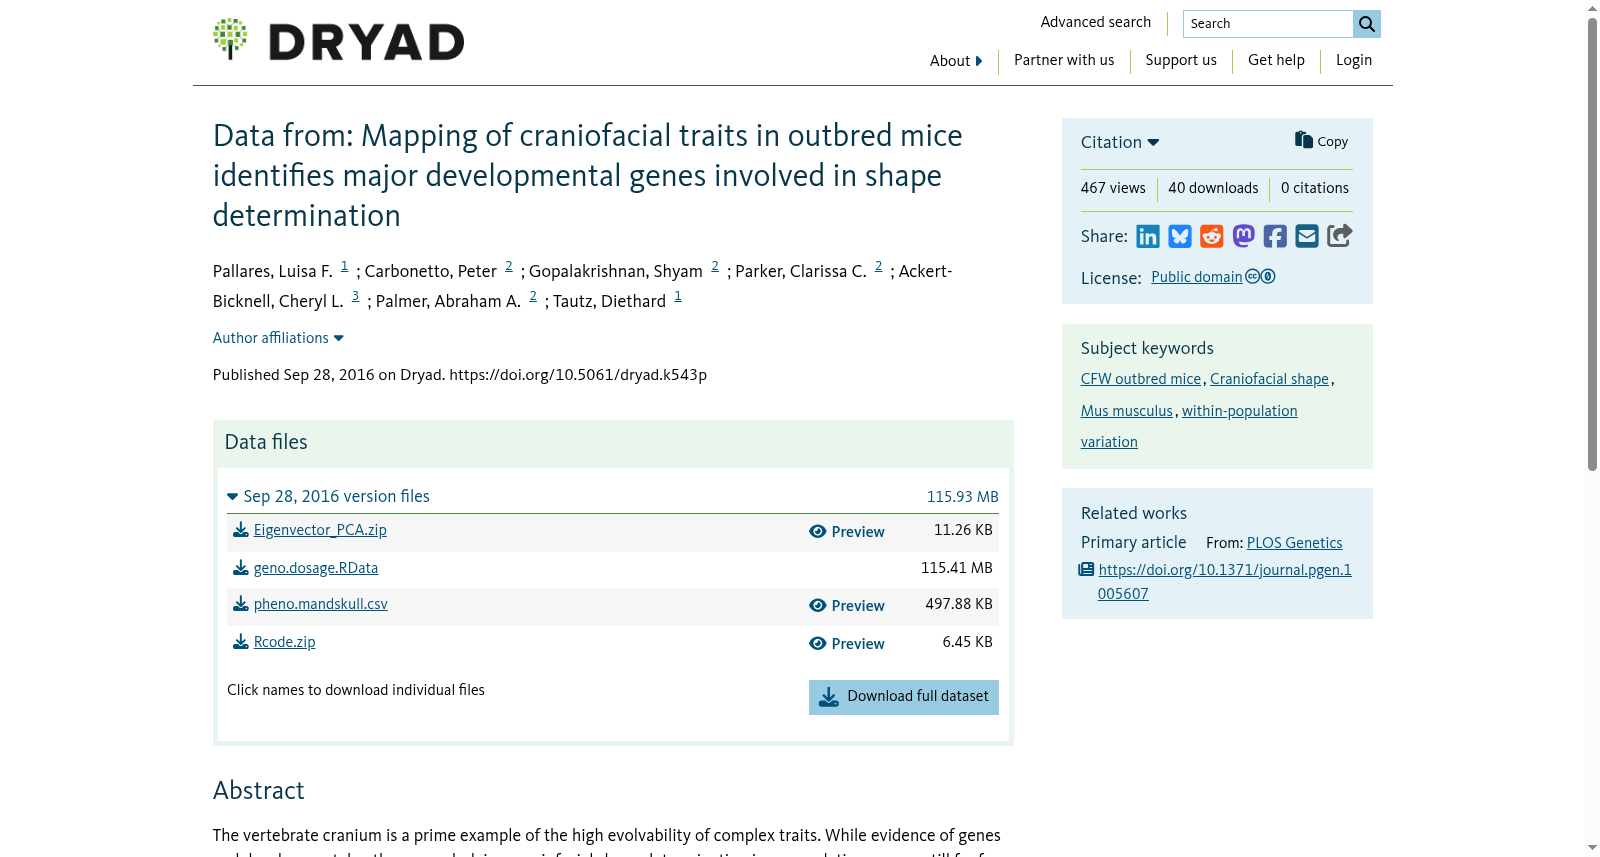1600x857 pixels.
Task: Preview the pheno.mandskull.csv file
Action: point(847,606)
